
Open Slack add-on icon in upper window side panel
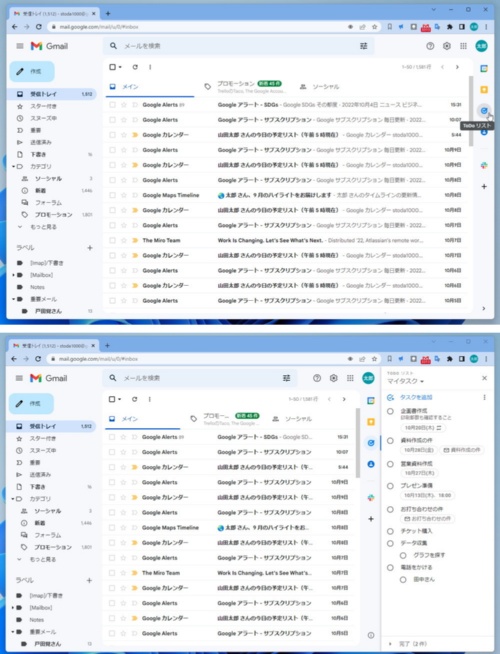(484, 165)
